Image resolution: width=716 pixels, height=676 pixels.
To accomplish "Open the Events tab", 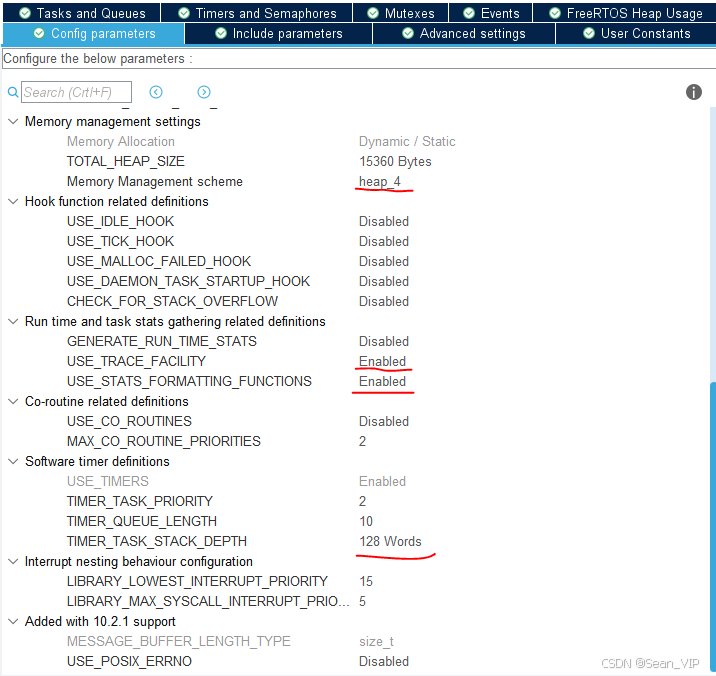I will 491,13.
